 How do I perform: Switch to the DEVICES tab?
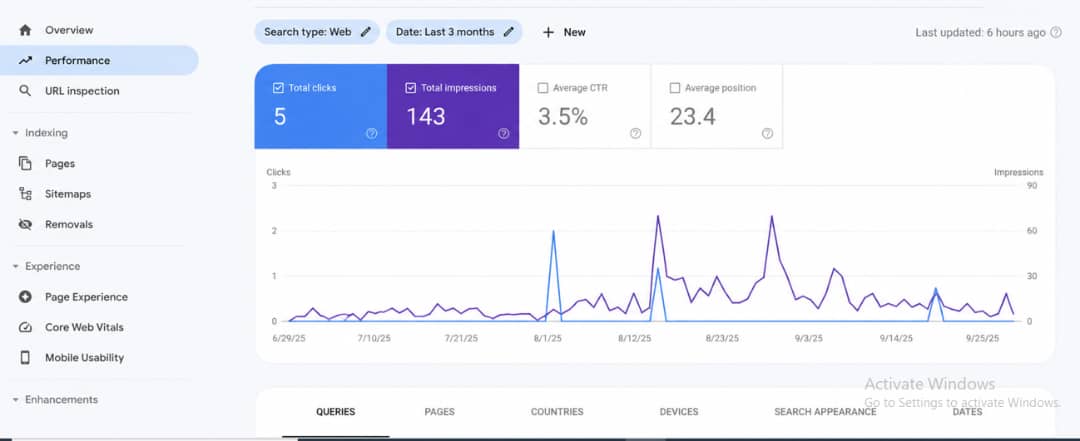point(678,412)
